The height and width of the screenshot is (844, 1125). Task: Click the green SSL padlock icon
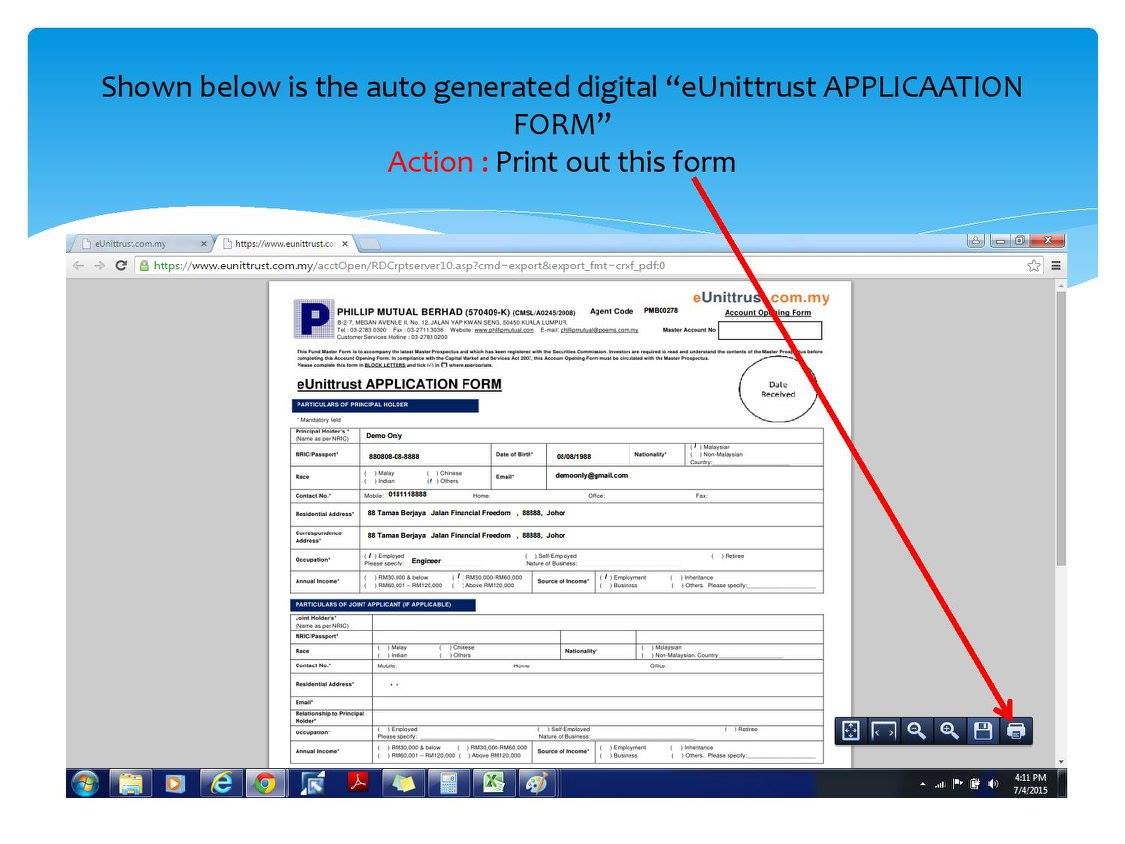(144, 266)
